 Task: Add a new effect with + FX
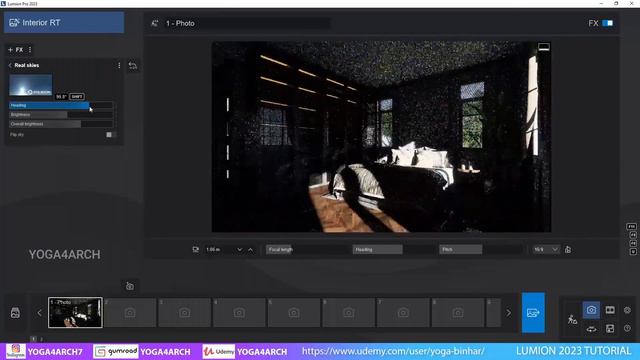16,50
